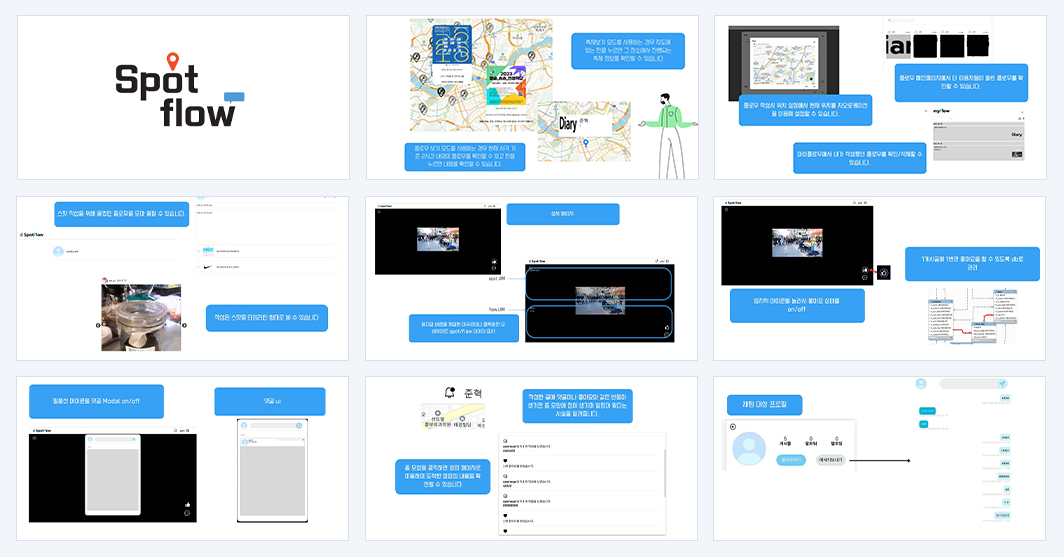
Task: Click the upper outlined spot area
Action: point(599,284)
